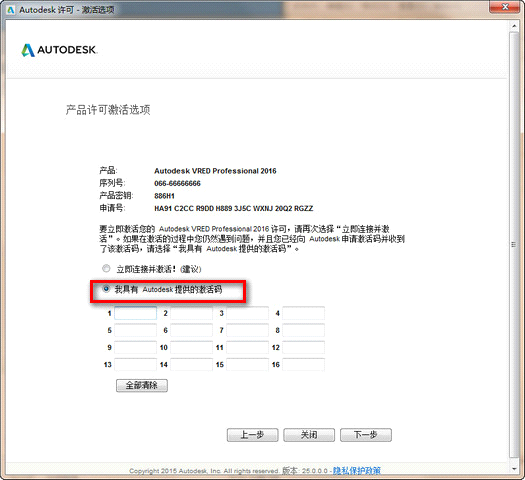Click activation code field 7
The height and width of the screenshot is (480, 525).
(247, 330)
